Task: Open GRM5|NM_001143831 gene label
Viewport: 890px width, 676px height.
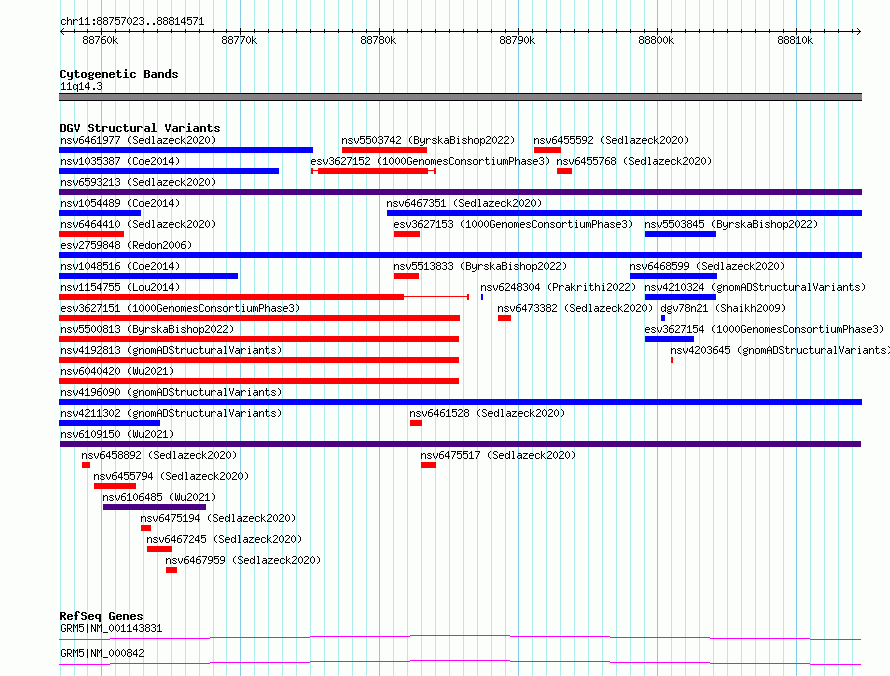Action: (x=111, y=628)
